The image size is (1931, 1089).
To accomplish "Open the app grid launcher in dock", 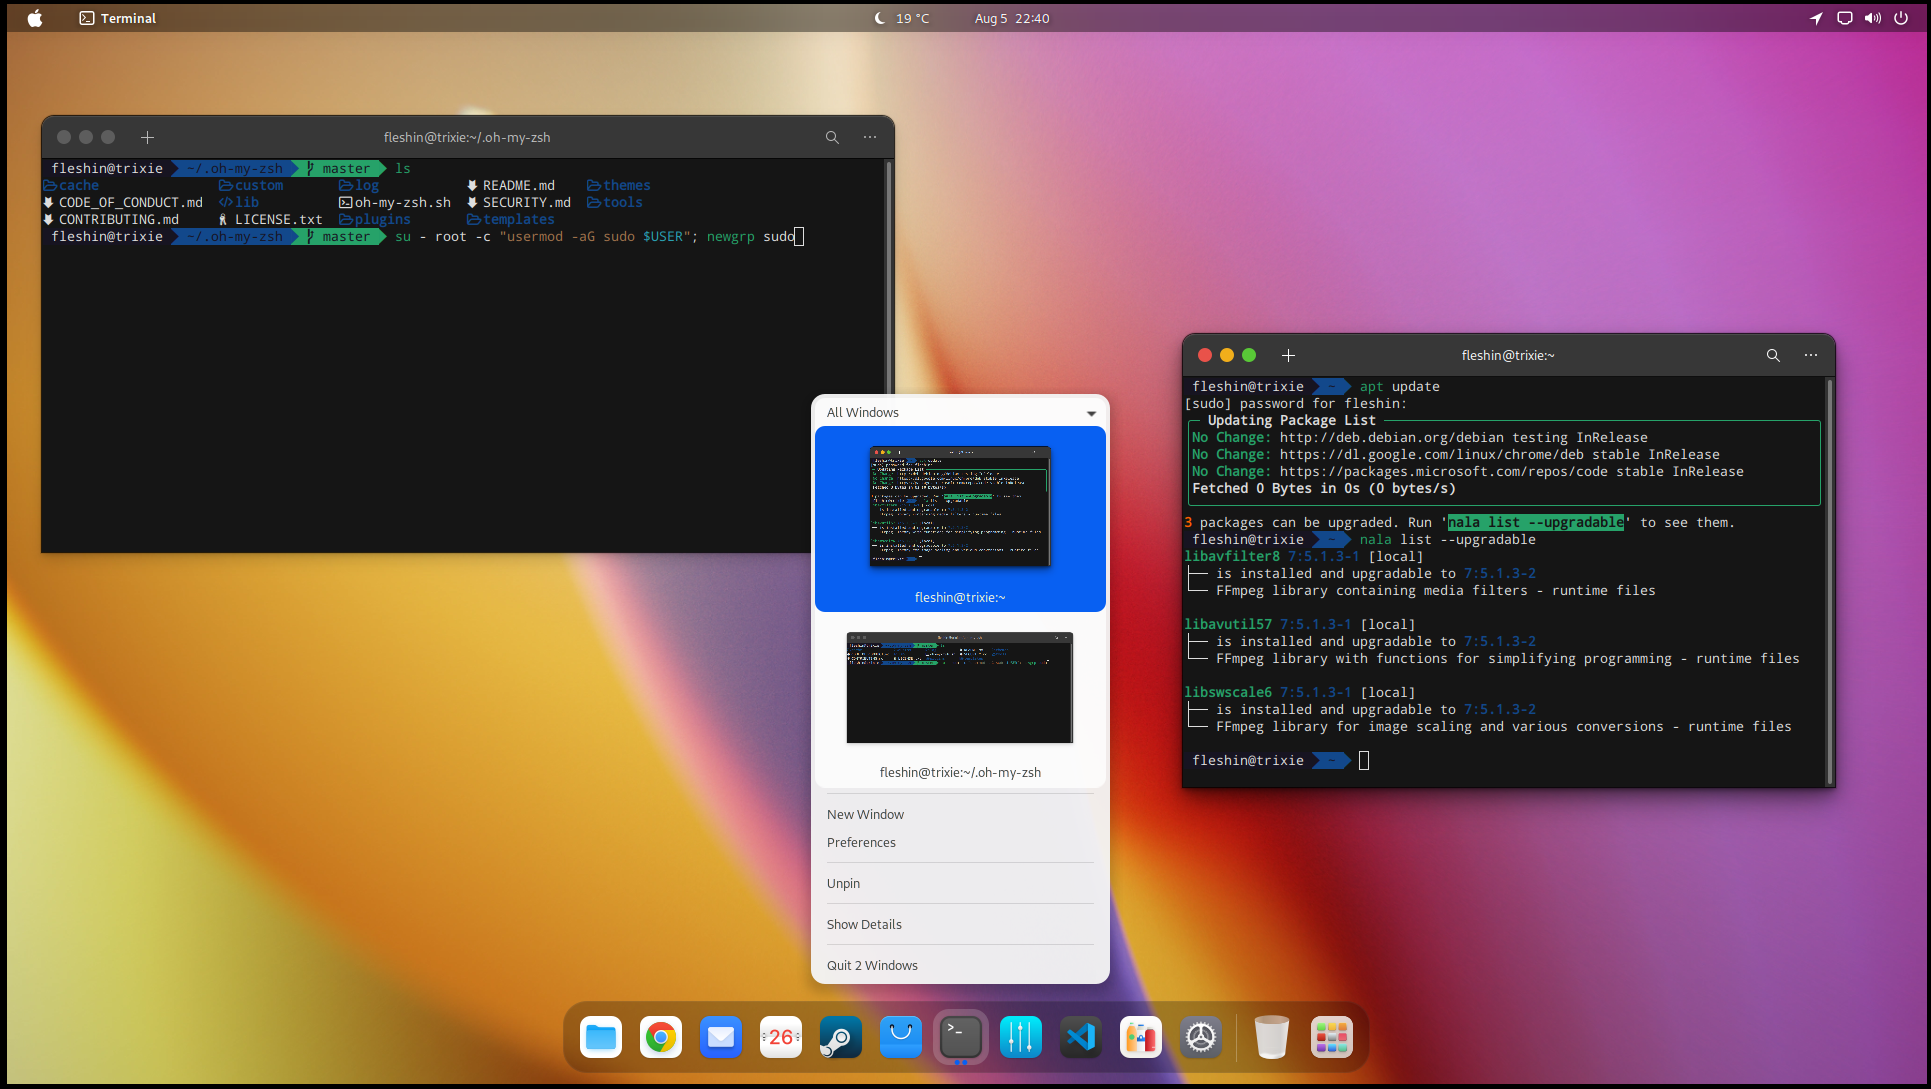I will click(x=1331, y=1037).
